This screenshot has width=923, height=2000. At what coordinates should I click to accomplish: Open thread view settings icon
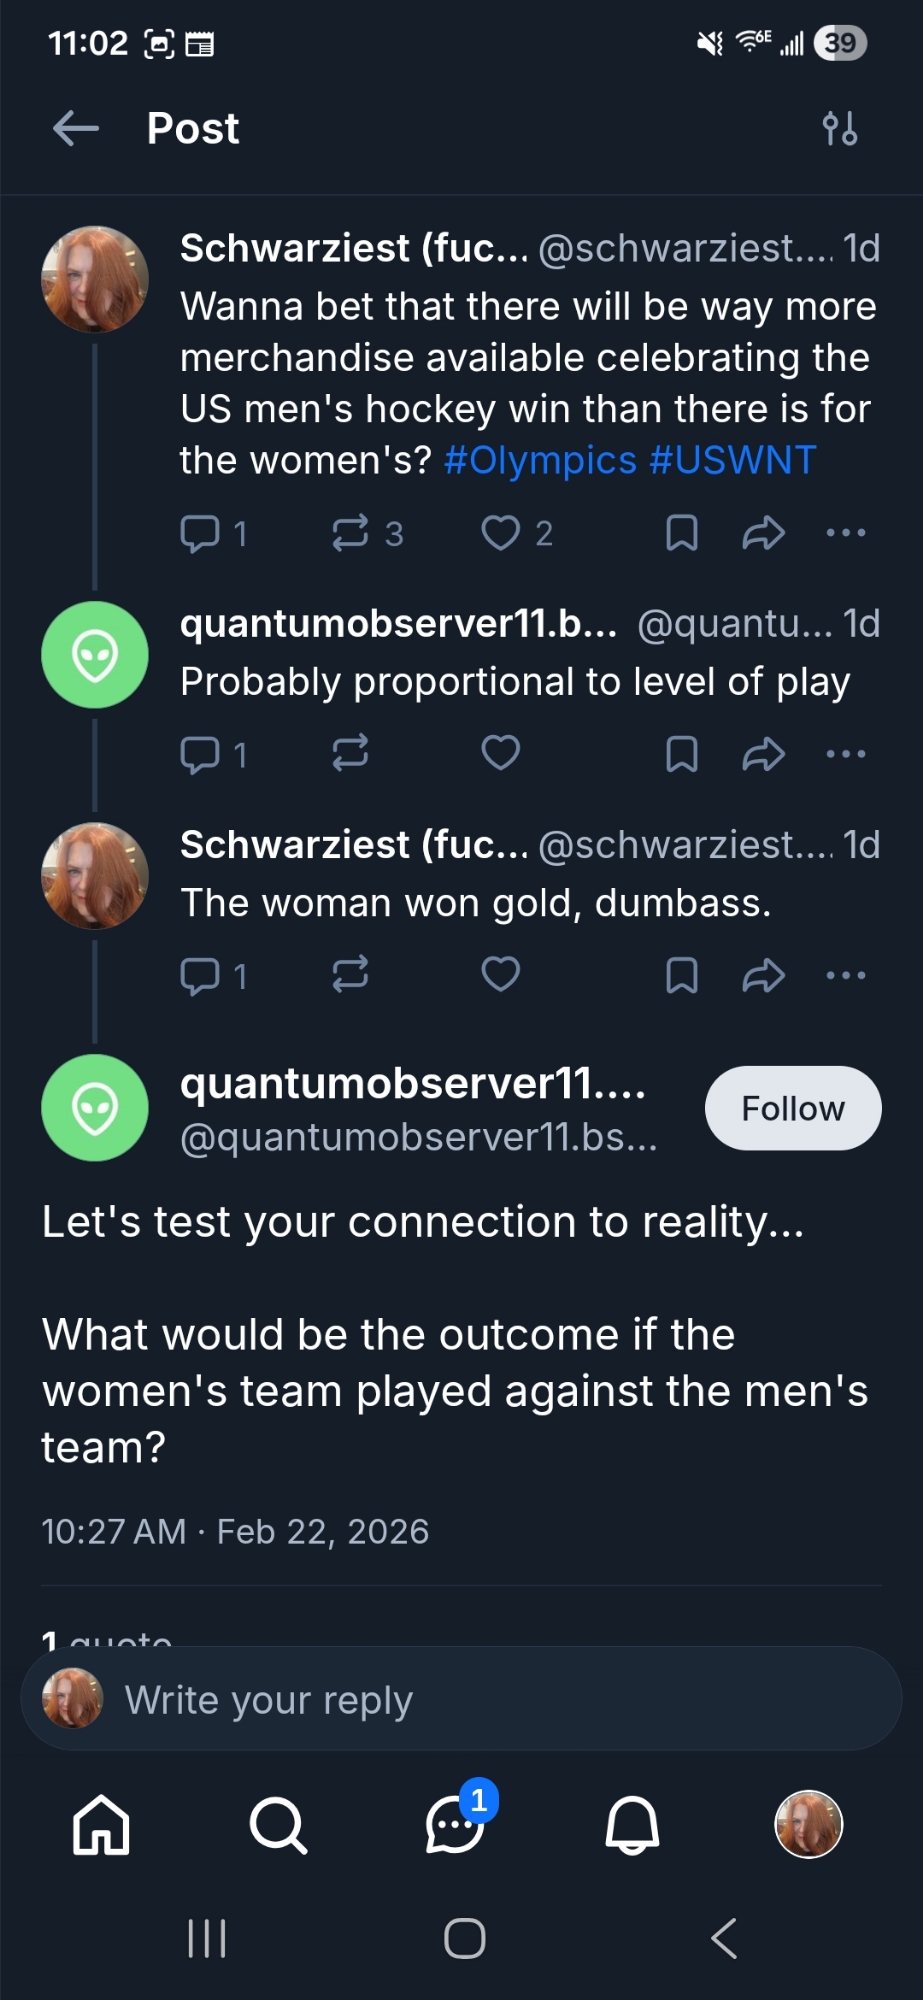(x=839, y=129)
